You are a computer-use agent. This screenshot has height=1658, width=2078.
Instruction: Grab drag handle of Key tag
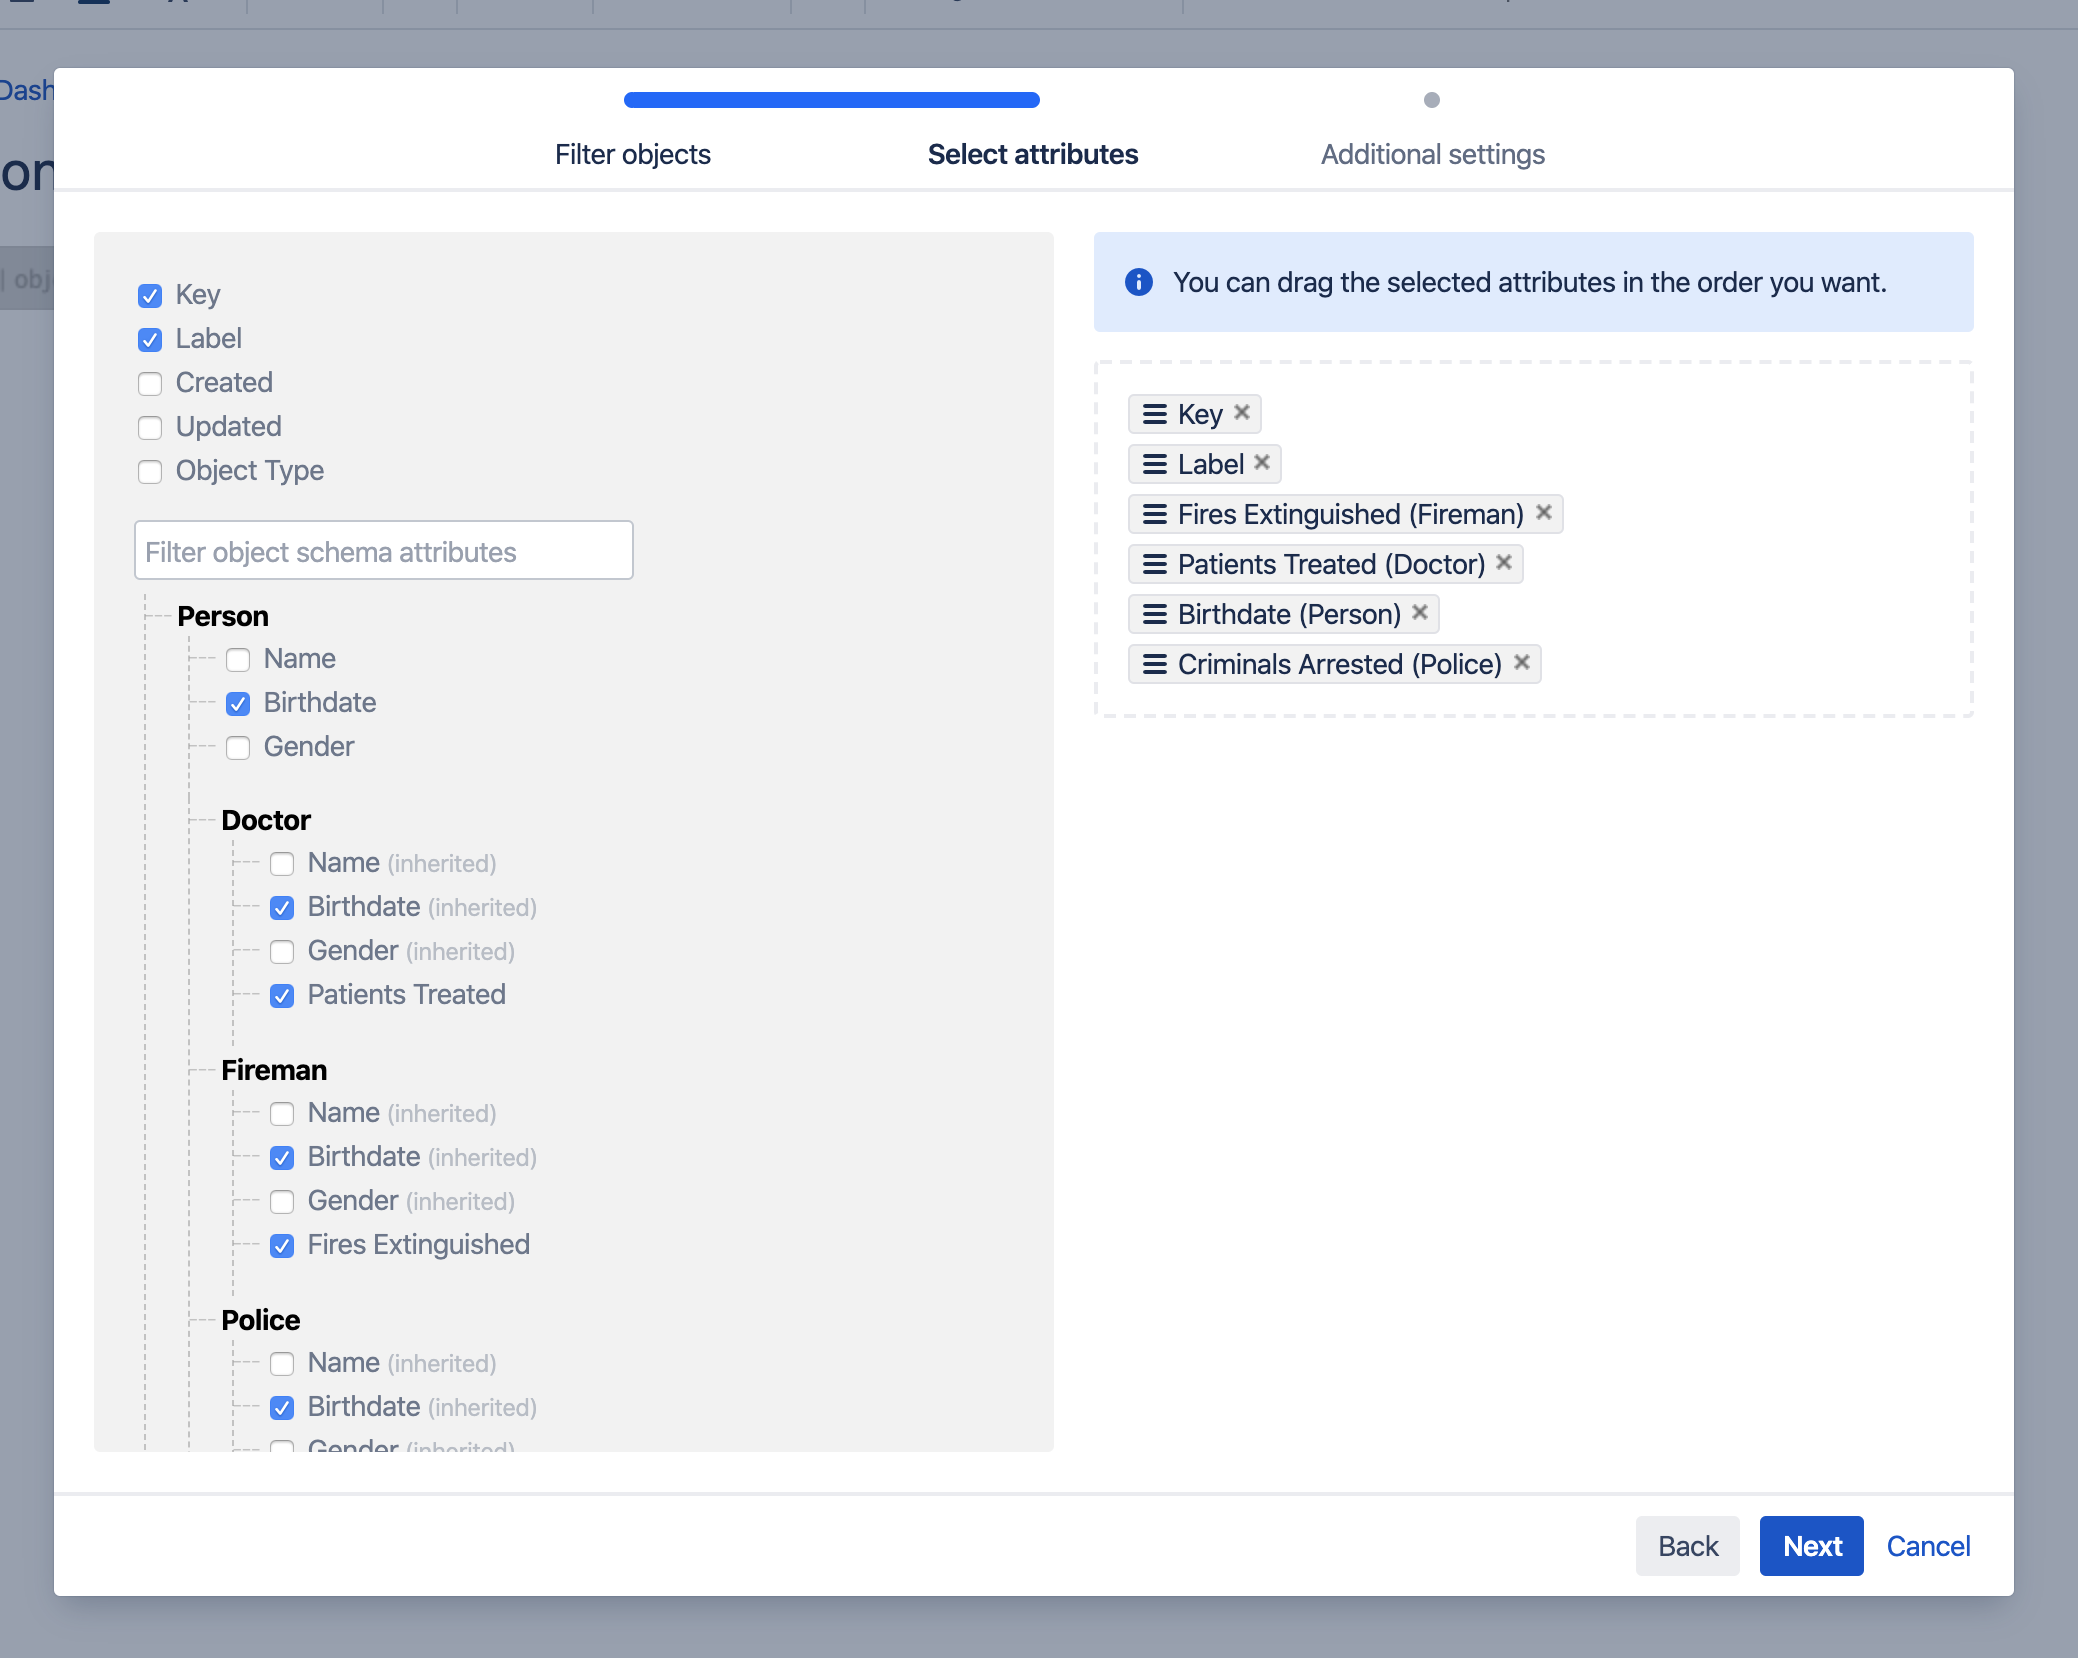pos(1155,414)
